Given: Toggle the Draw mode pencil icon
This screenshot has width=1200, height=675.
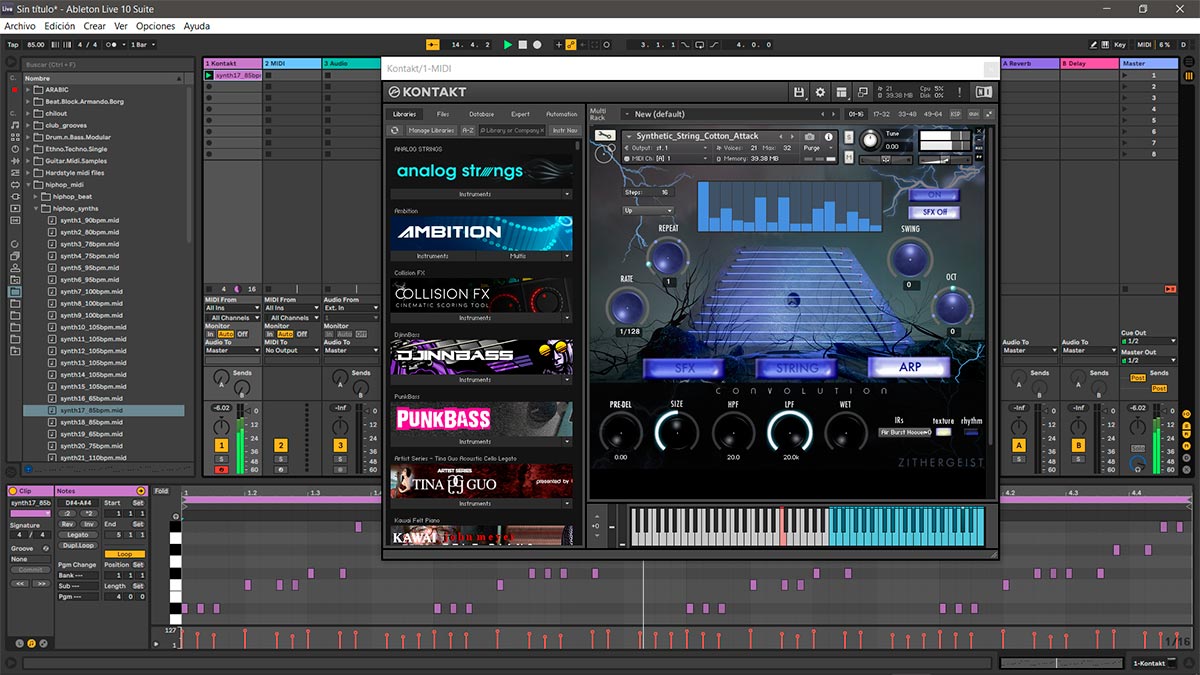Looking at the screenshot, I should click(1093, 45).
